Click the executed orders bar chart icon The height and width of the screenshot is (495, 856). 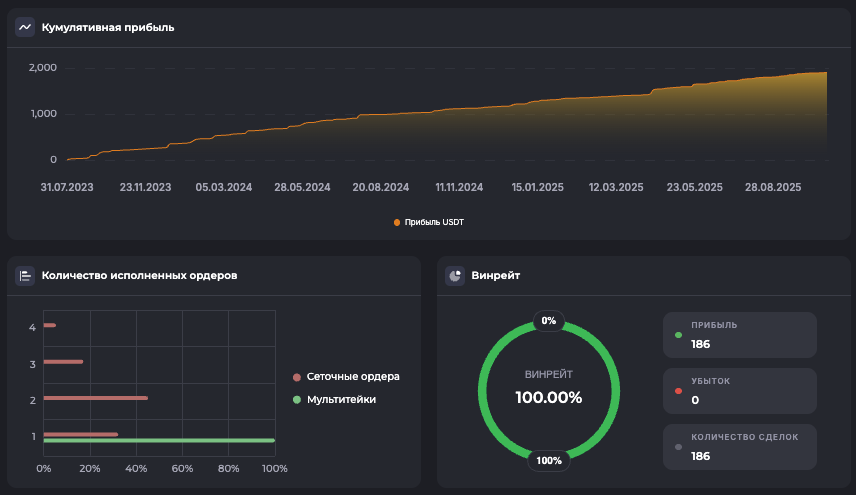coord(25,275)
